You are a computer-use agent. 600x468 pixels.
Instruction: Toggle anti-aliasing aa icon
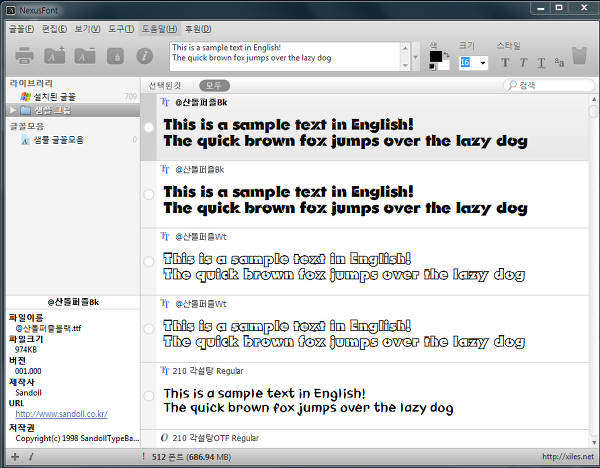coord(559,62)
